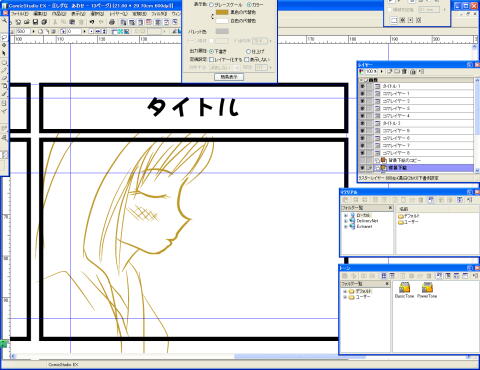Click the save floppy disk icon
The height and width of the screenshot is (370, 480).
[36, 22]
